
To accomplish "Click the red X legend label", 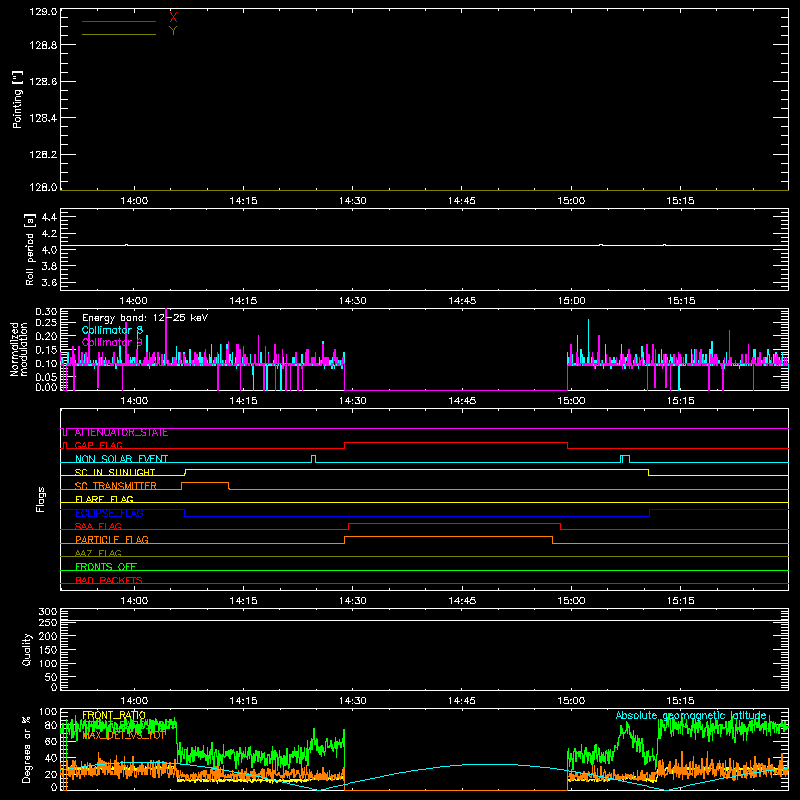I will point(173,18).
